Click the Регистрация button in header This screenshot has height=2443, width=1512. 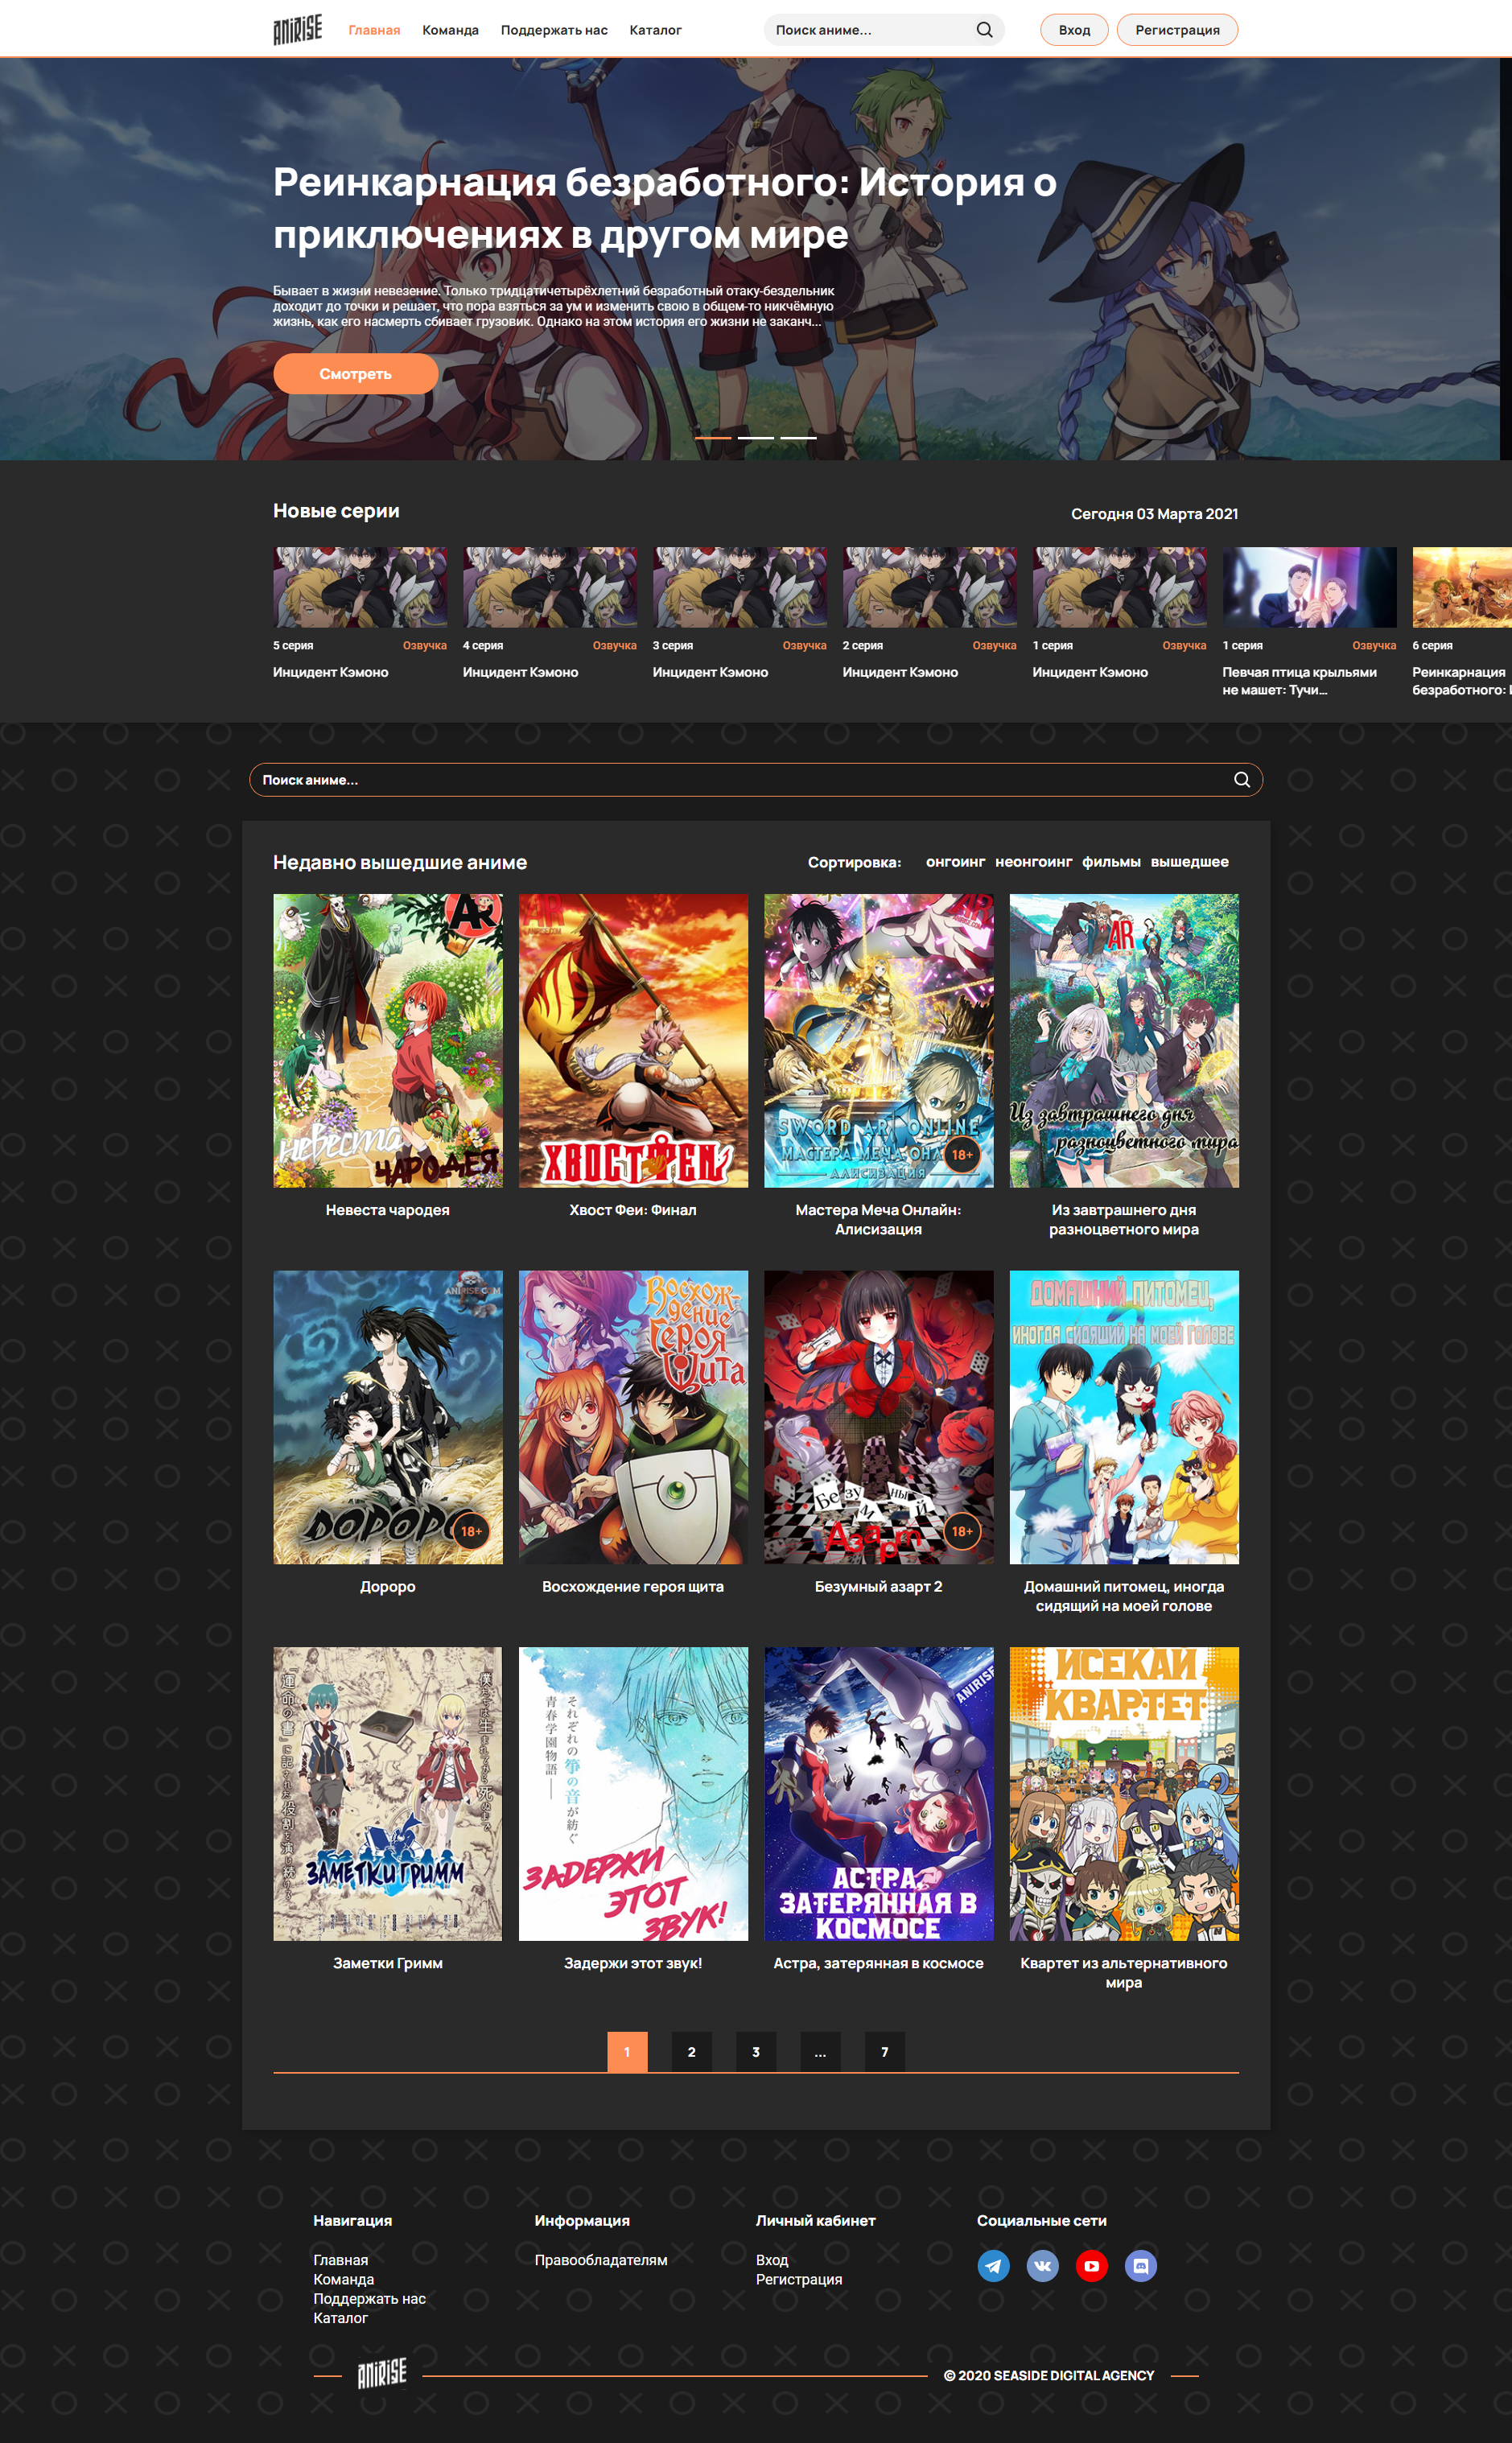(1176, 30)
